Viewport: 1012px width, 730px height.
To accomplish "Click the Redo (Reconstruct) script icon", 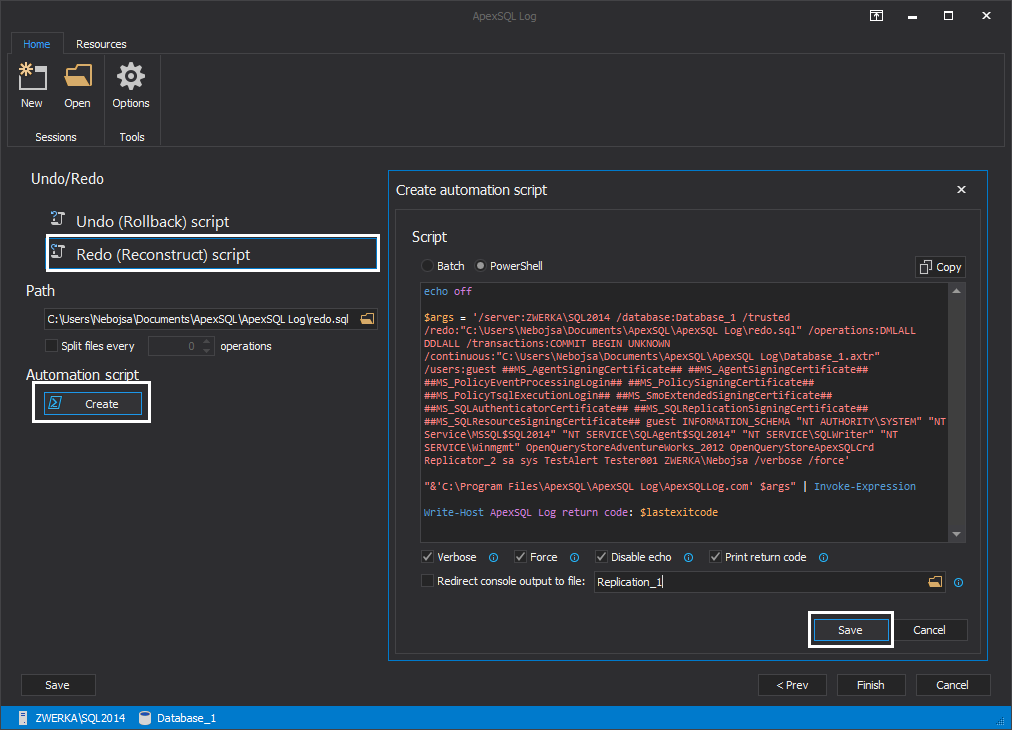I will 57,252.
